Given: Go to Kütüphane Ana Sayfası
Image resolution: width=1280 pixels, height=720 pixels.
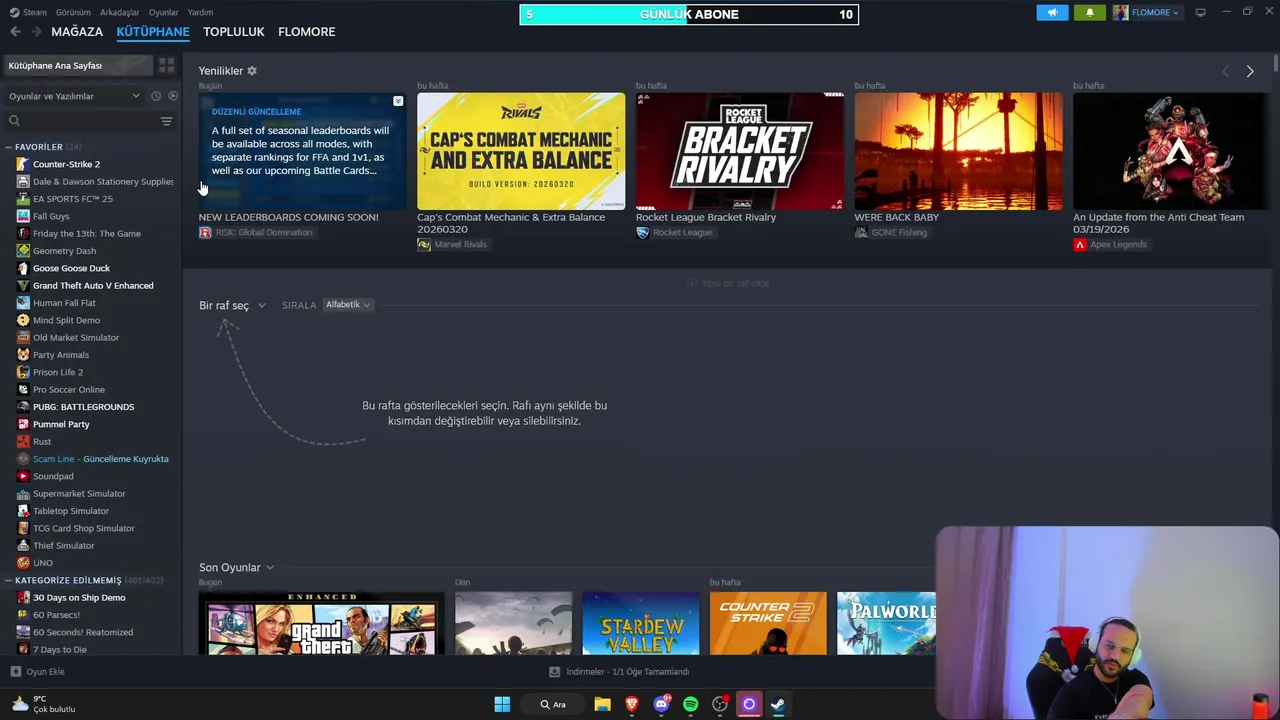Looking at the screenshot, I should tap(77, 65).
